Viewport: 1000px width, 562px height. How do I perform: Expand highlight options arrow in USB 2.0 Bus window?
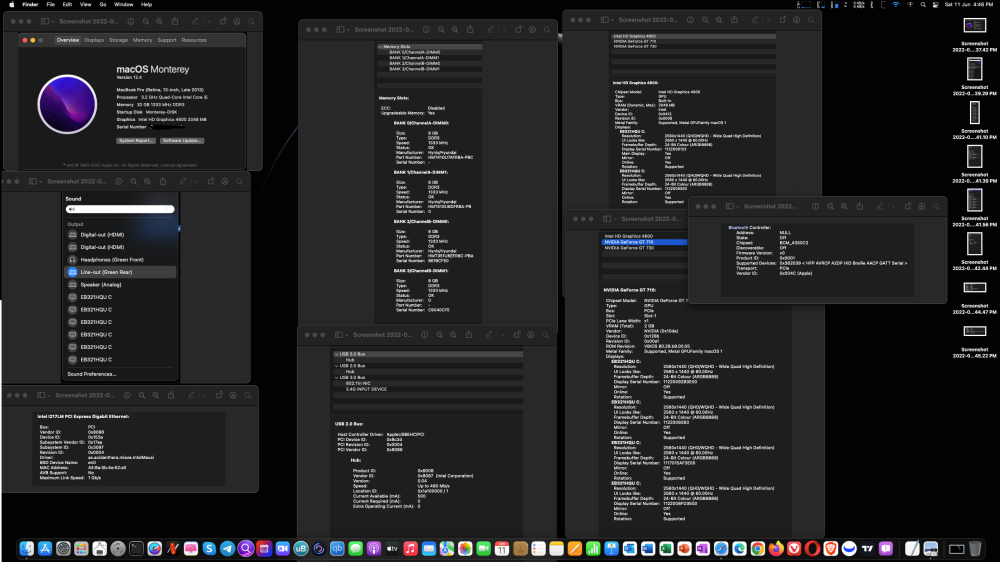(x=503, y=335)
